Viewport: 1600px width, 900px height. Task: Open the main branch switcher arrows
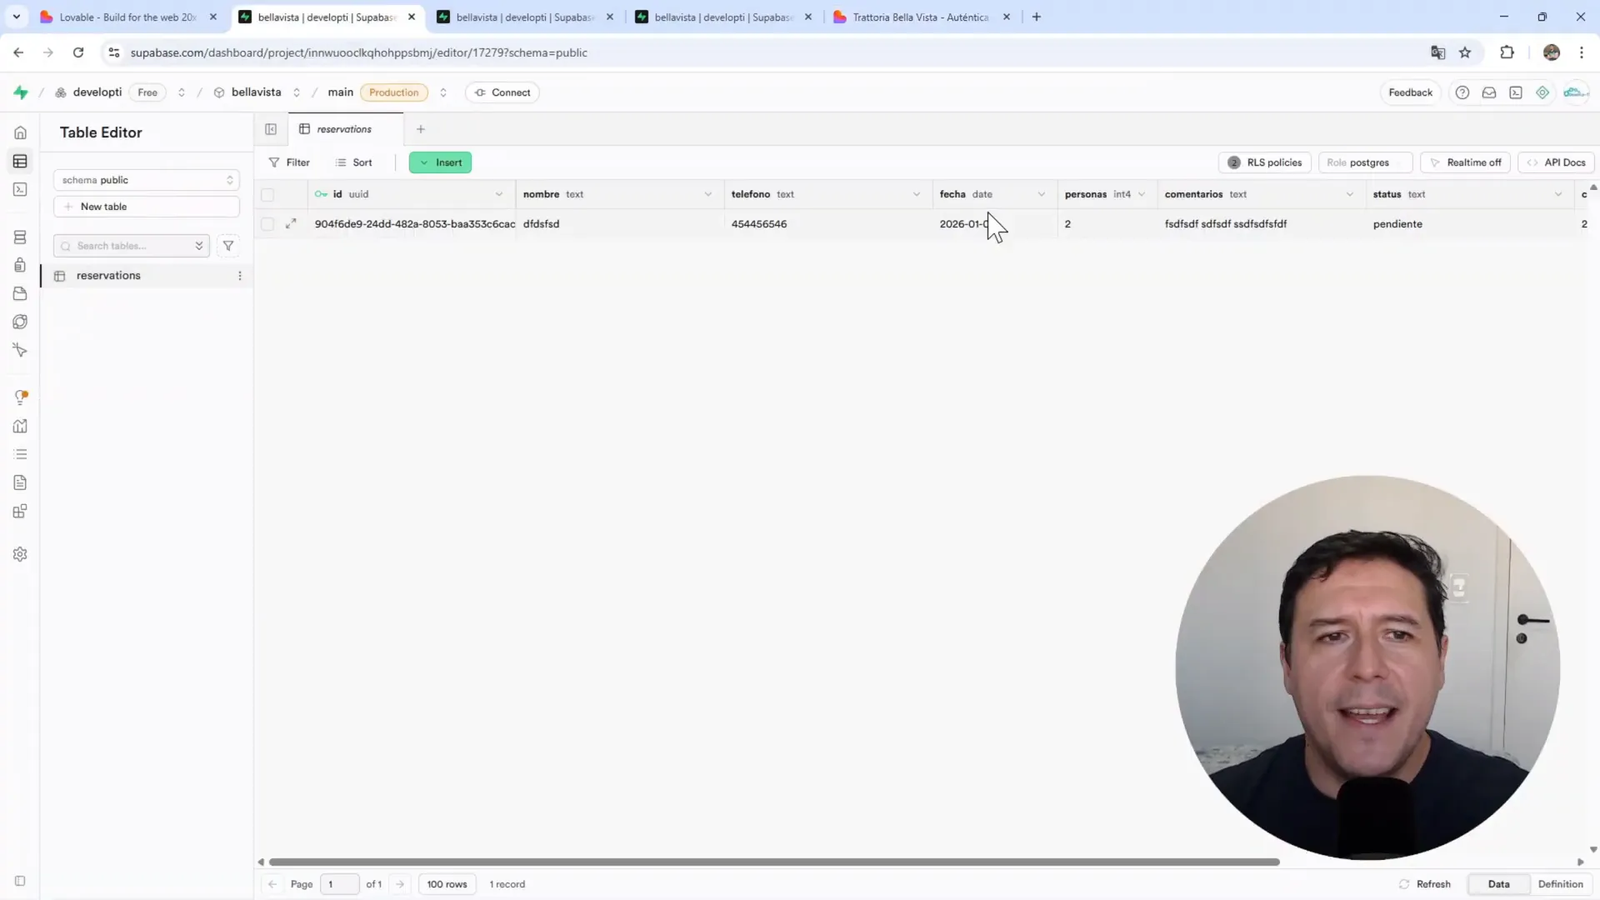click(443, 92)
